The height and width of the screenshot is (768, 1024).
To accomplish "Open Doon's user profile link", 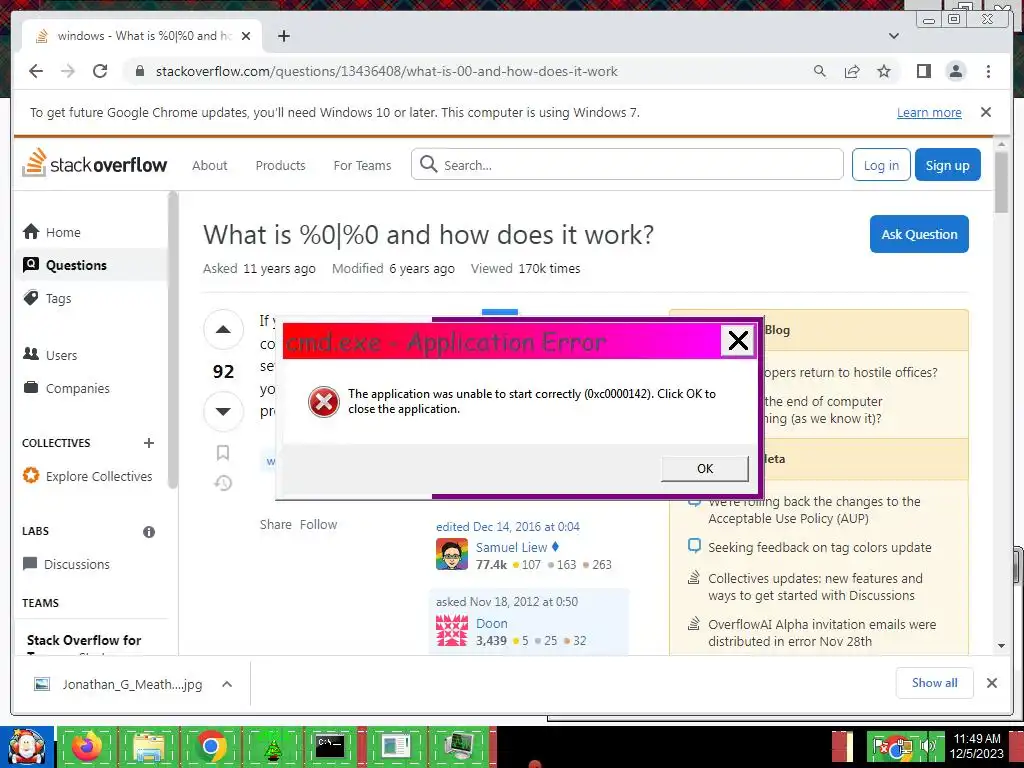I will (492, 623).
